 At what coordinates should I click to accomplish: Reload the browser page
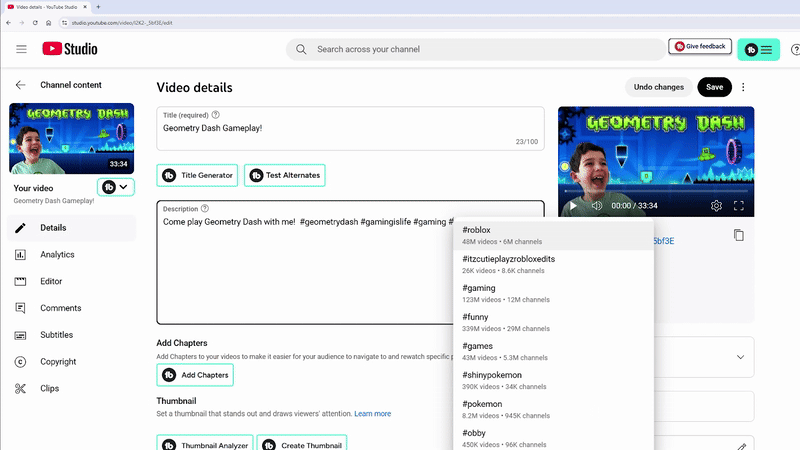[x=35, y=22]
